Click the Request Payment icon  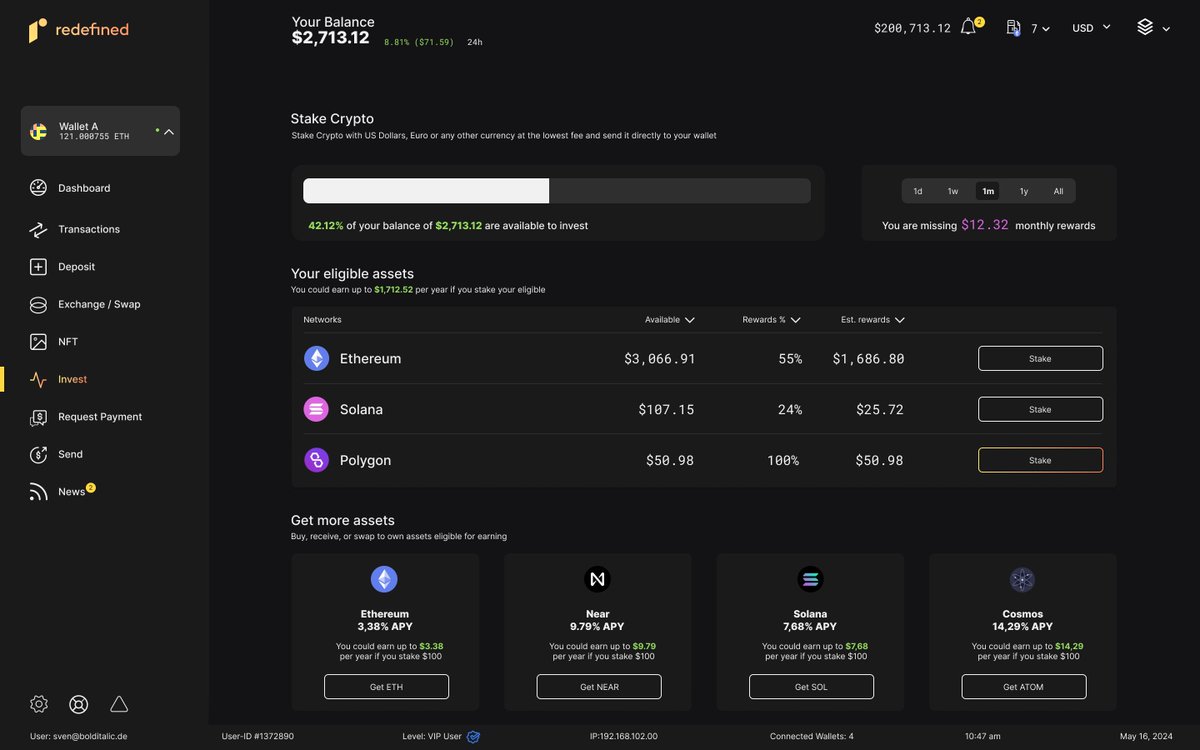(x=38, y=417)
